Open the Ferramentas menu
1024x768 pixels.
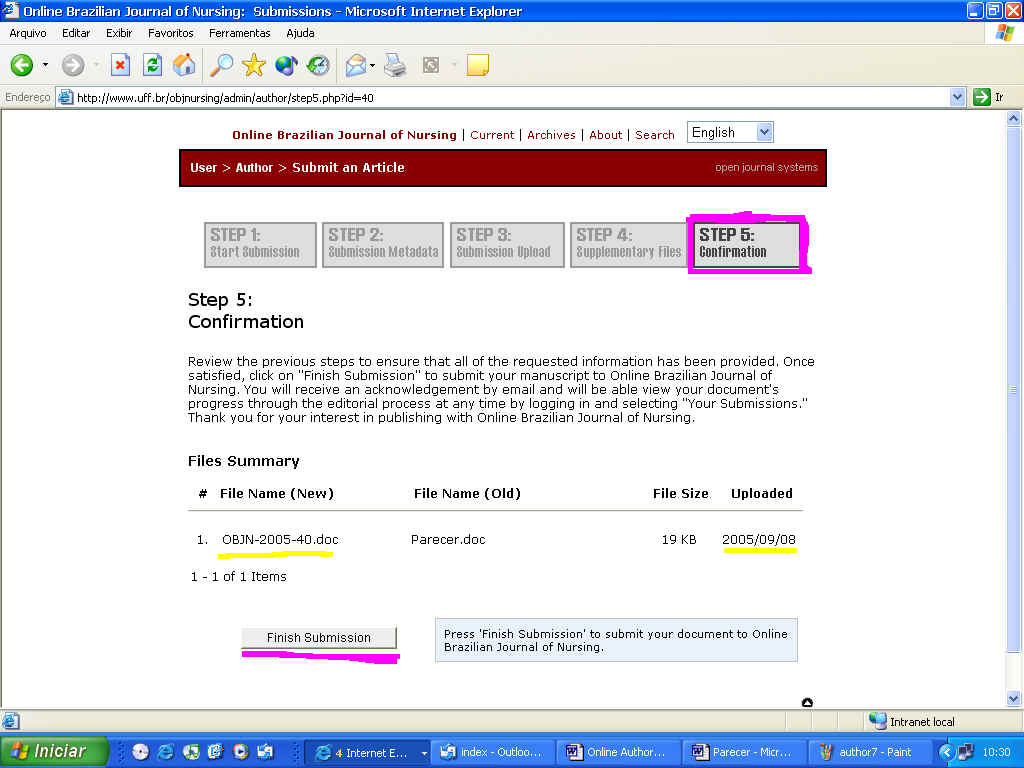click(239, 33)
